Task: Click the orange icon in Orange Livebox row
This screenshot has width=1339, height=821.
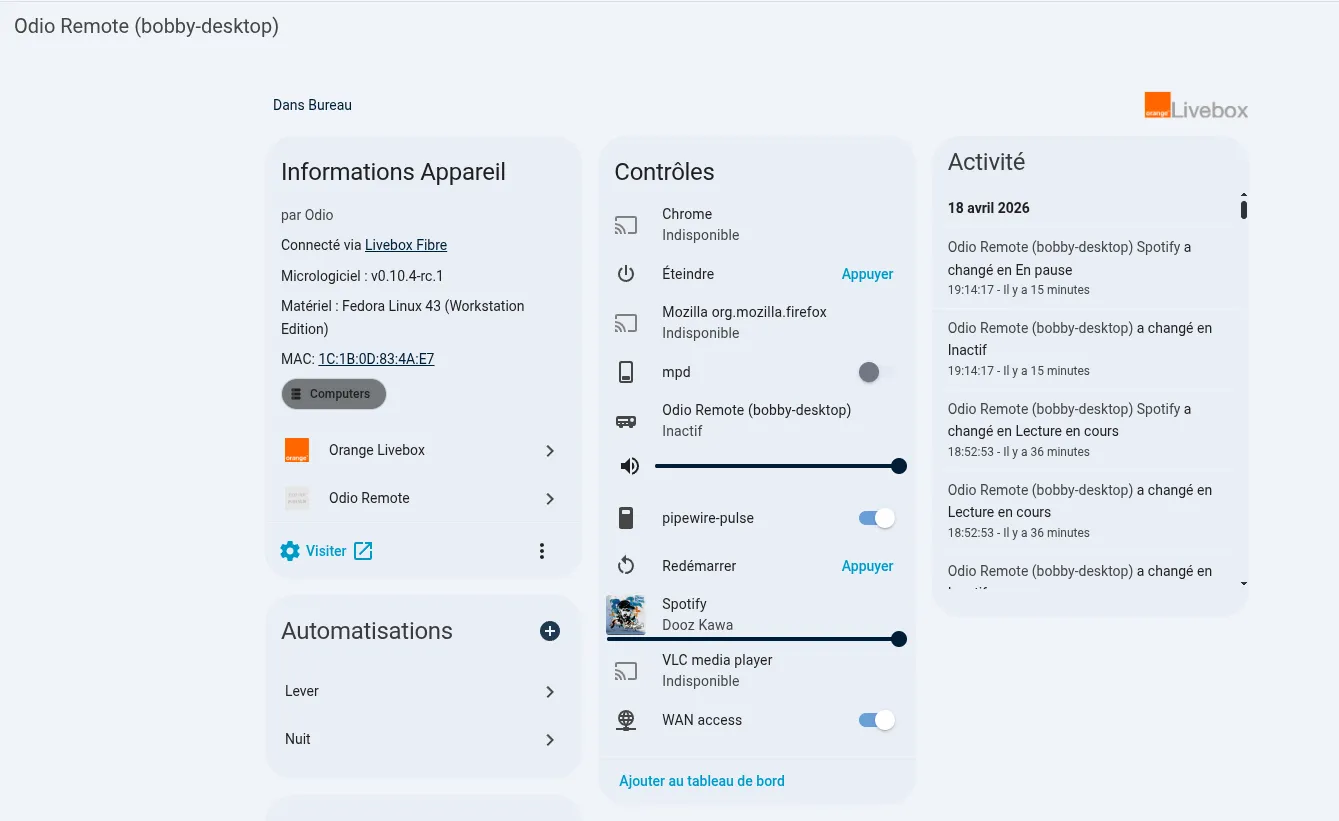Action: tap(297, 450)
